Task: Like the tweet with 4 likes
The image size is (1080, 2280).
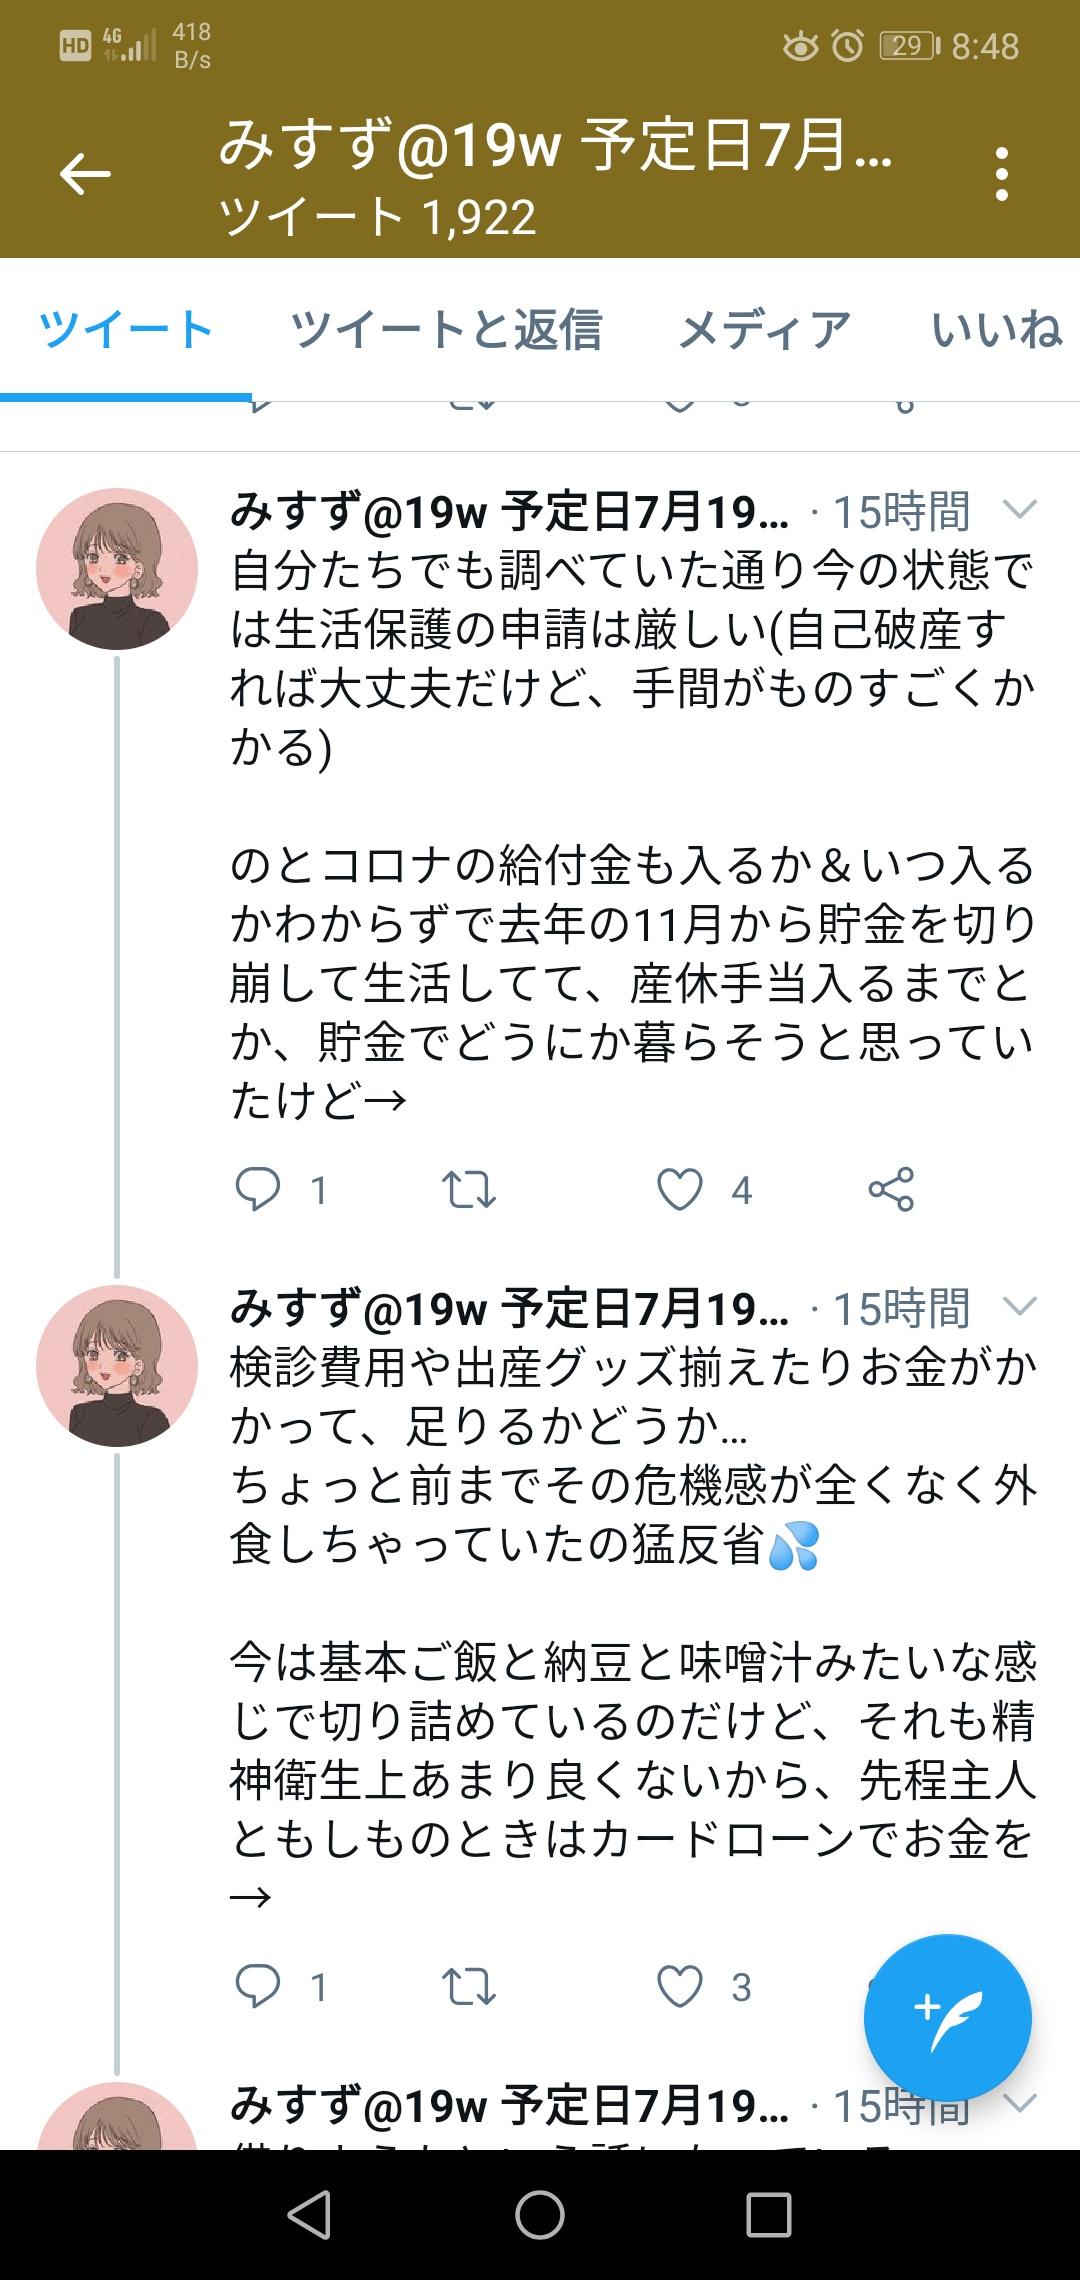Action: coord(680,1189)
